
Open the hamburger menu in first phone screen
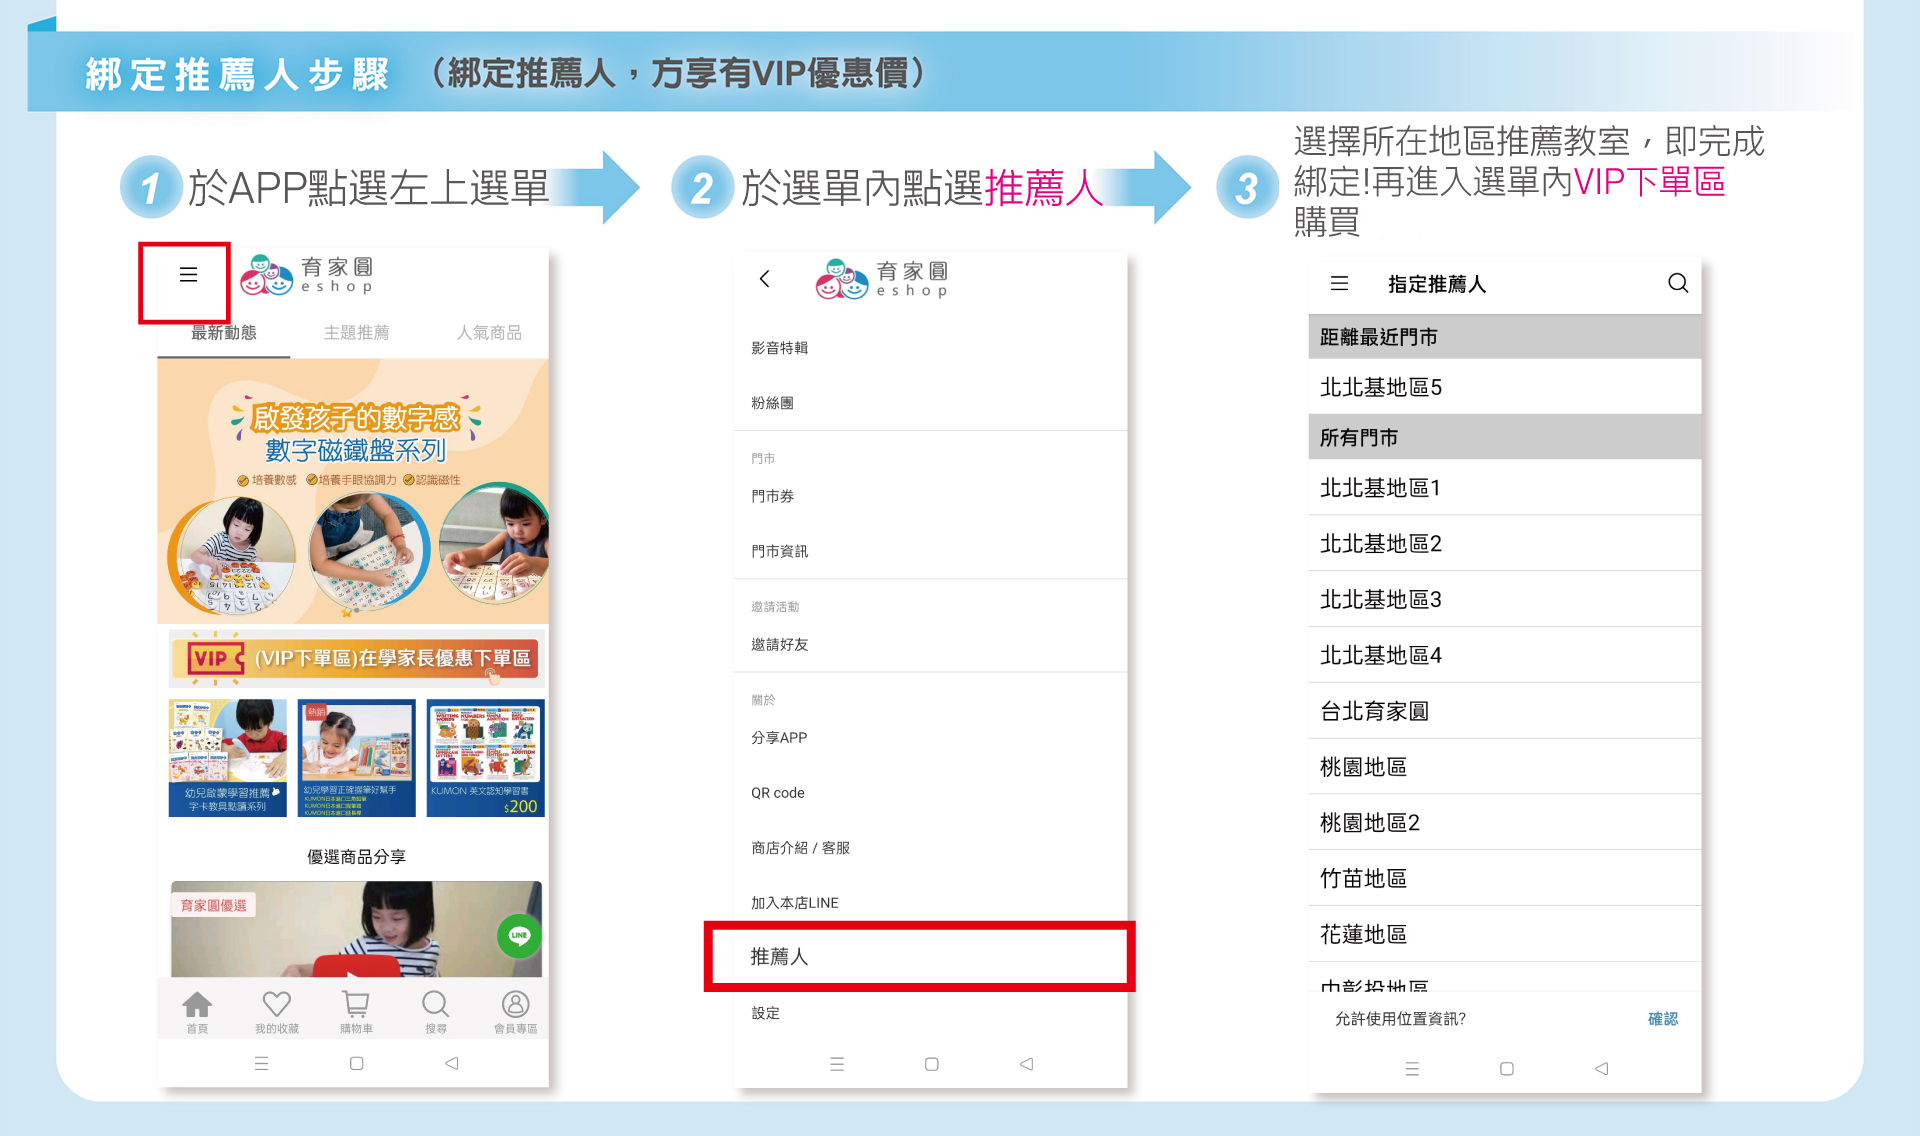pos(188,274)
